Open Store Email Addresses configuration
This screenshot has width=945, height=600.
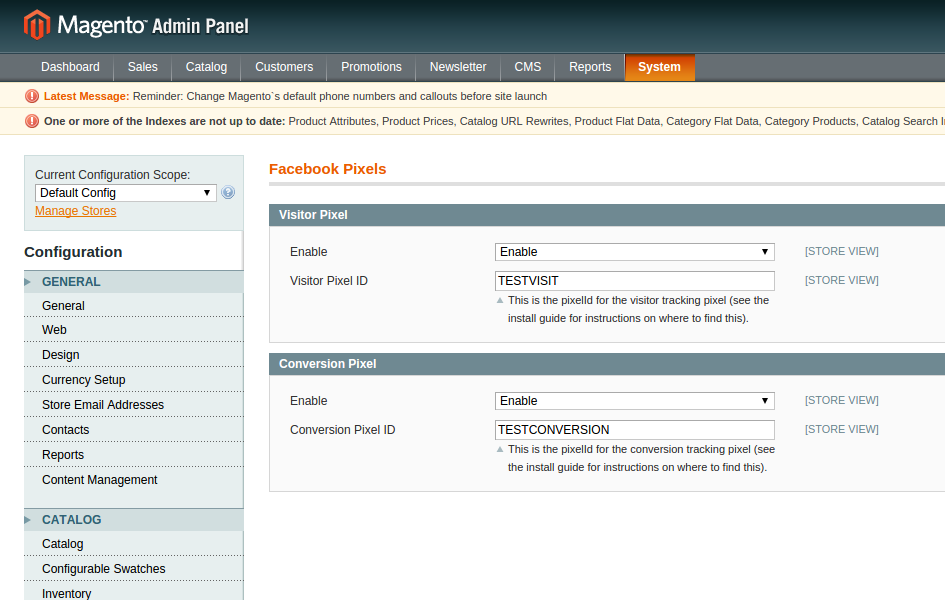[134, 405]
